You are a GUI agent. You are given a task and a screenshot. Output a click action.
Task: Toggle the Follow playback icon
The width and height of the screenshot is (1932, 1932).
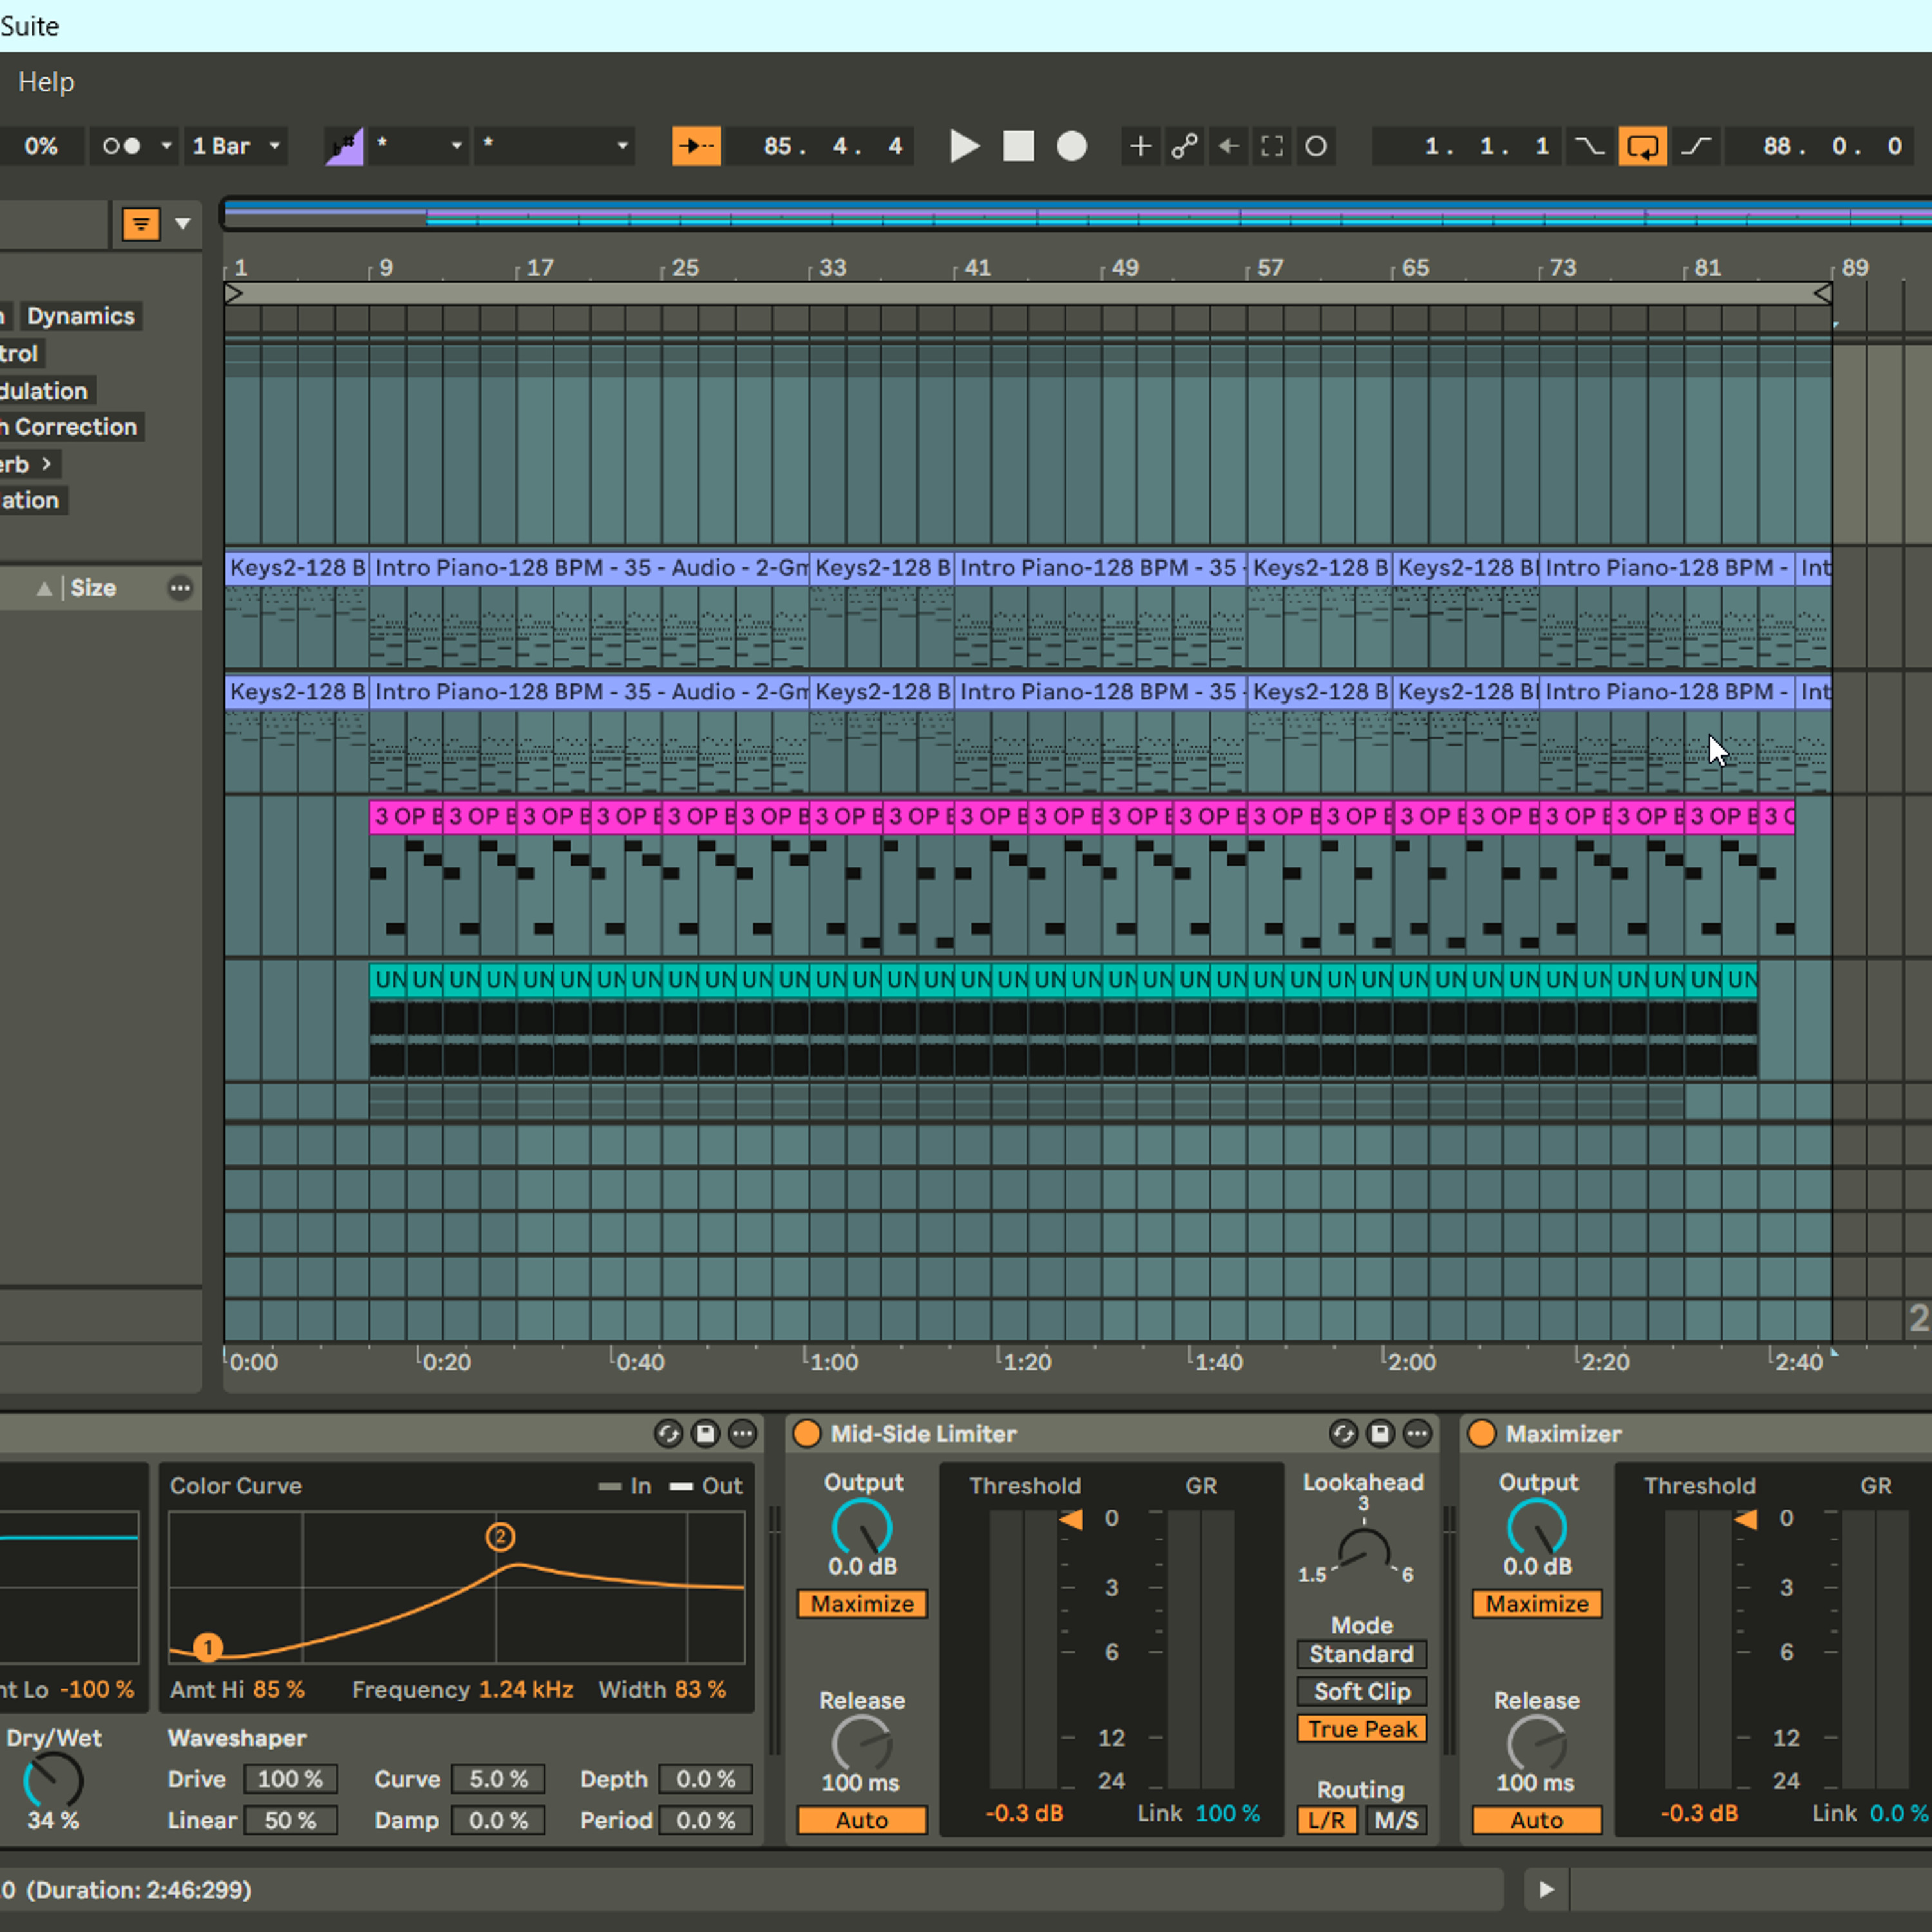(x=696, y=146)
